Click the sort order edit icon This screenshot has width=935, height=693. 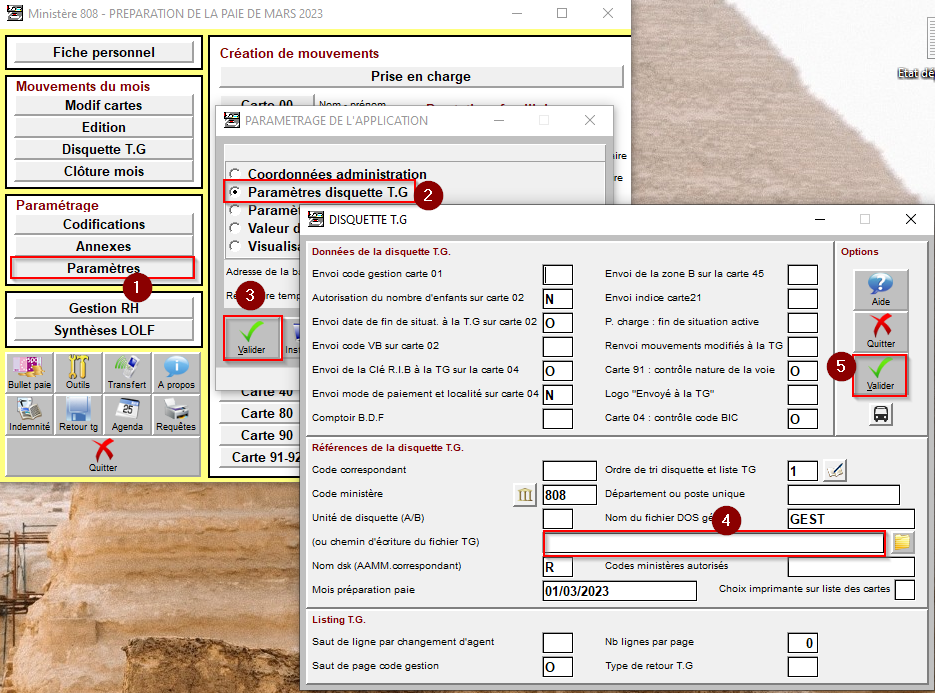tap(834, 470)
